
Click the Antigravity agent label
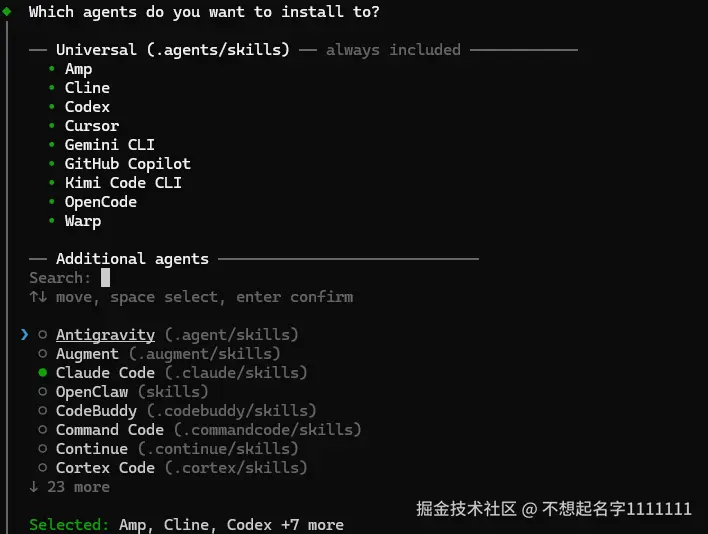pos(105,335)
